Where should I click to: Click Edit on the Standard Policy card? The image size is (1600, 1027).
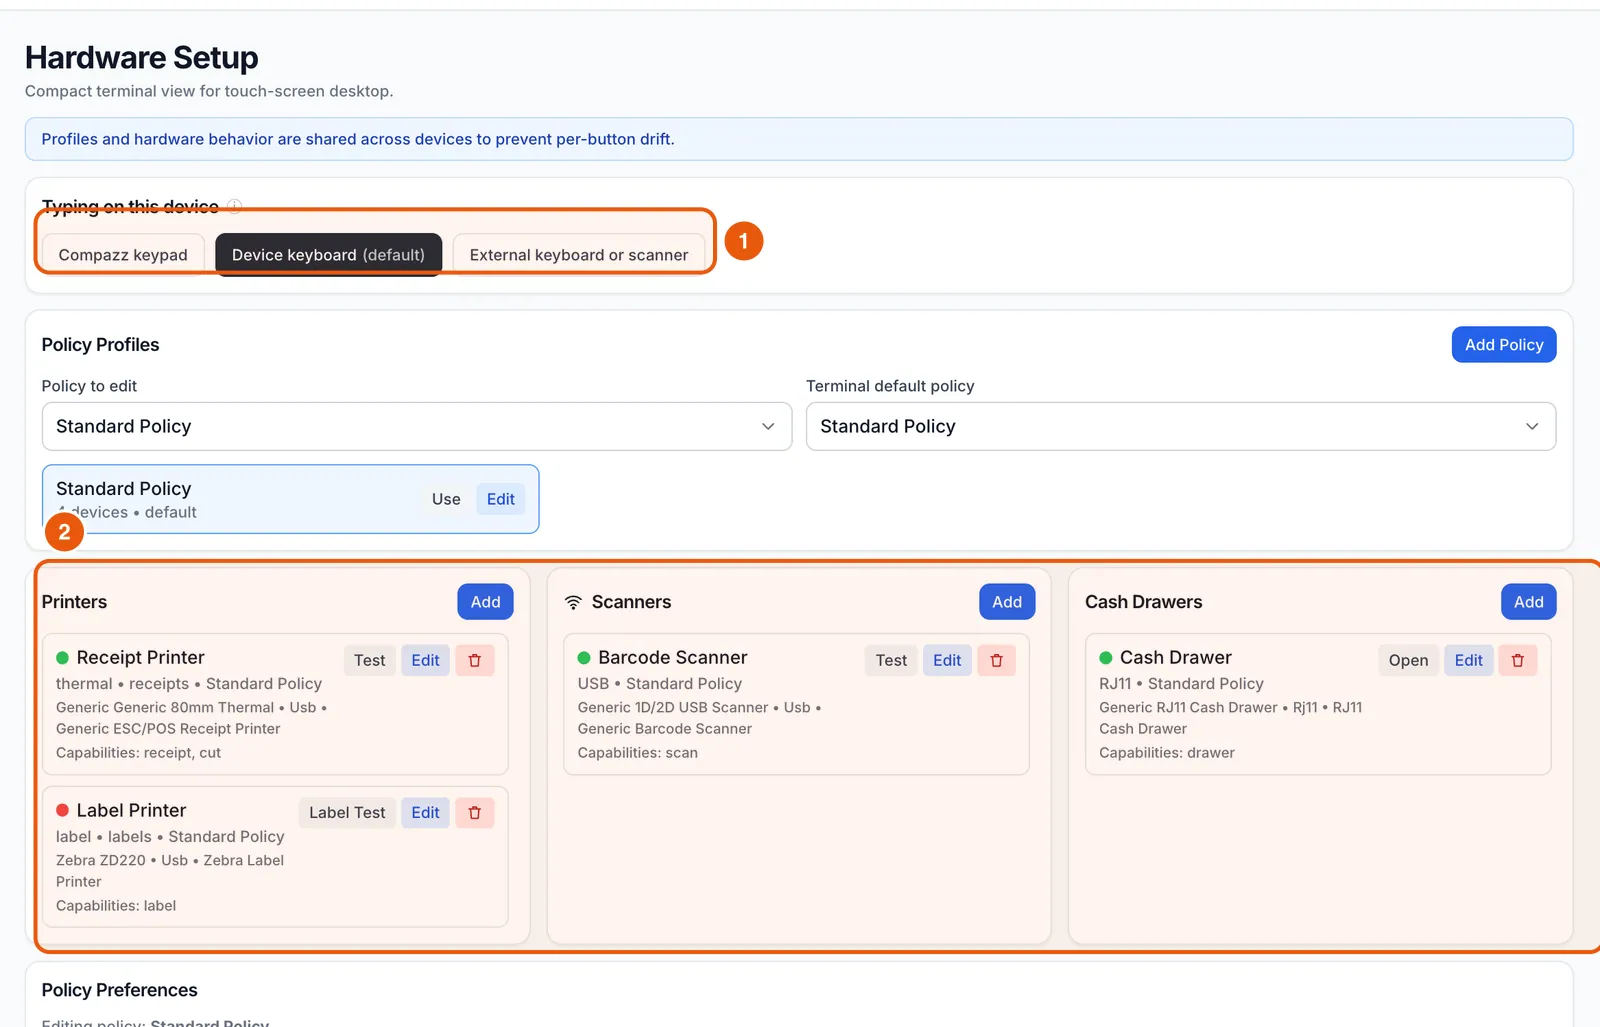click(501, 500)
